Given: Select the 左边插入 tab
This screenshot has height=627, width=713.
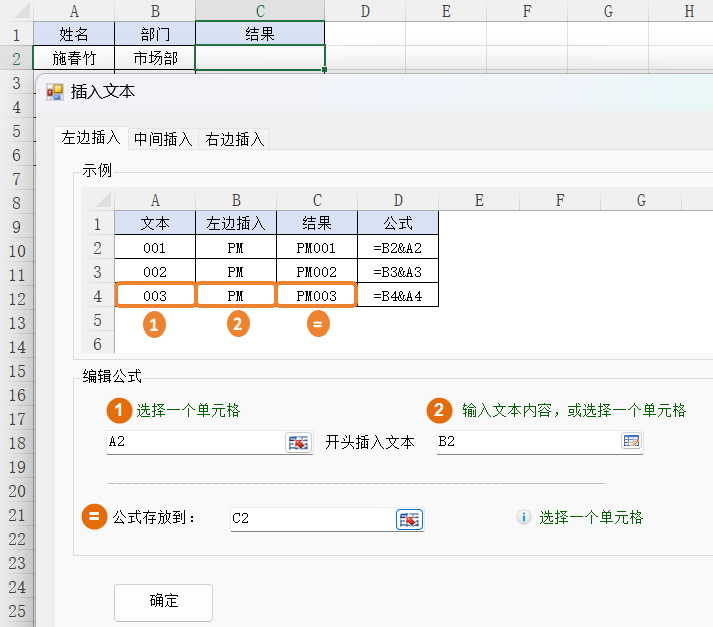Looking at the screenshot, I should pos(91,138).
